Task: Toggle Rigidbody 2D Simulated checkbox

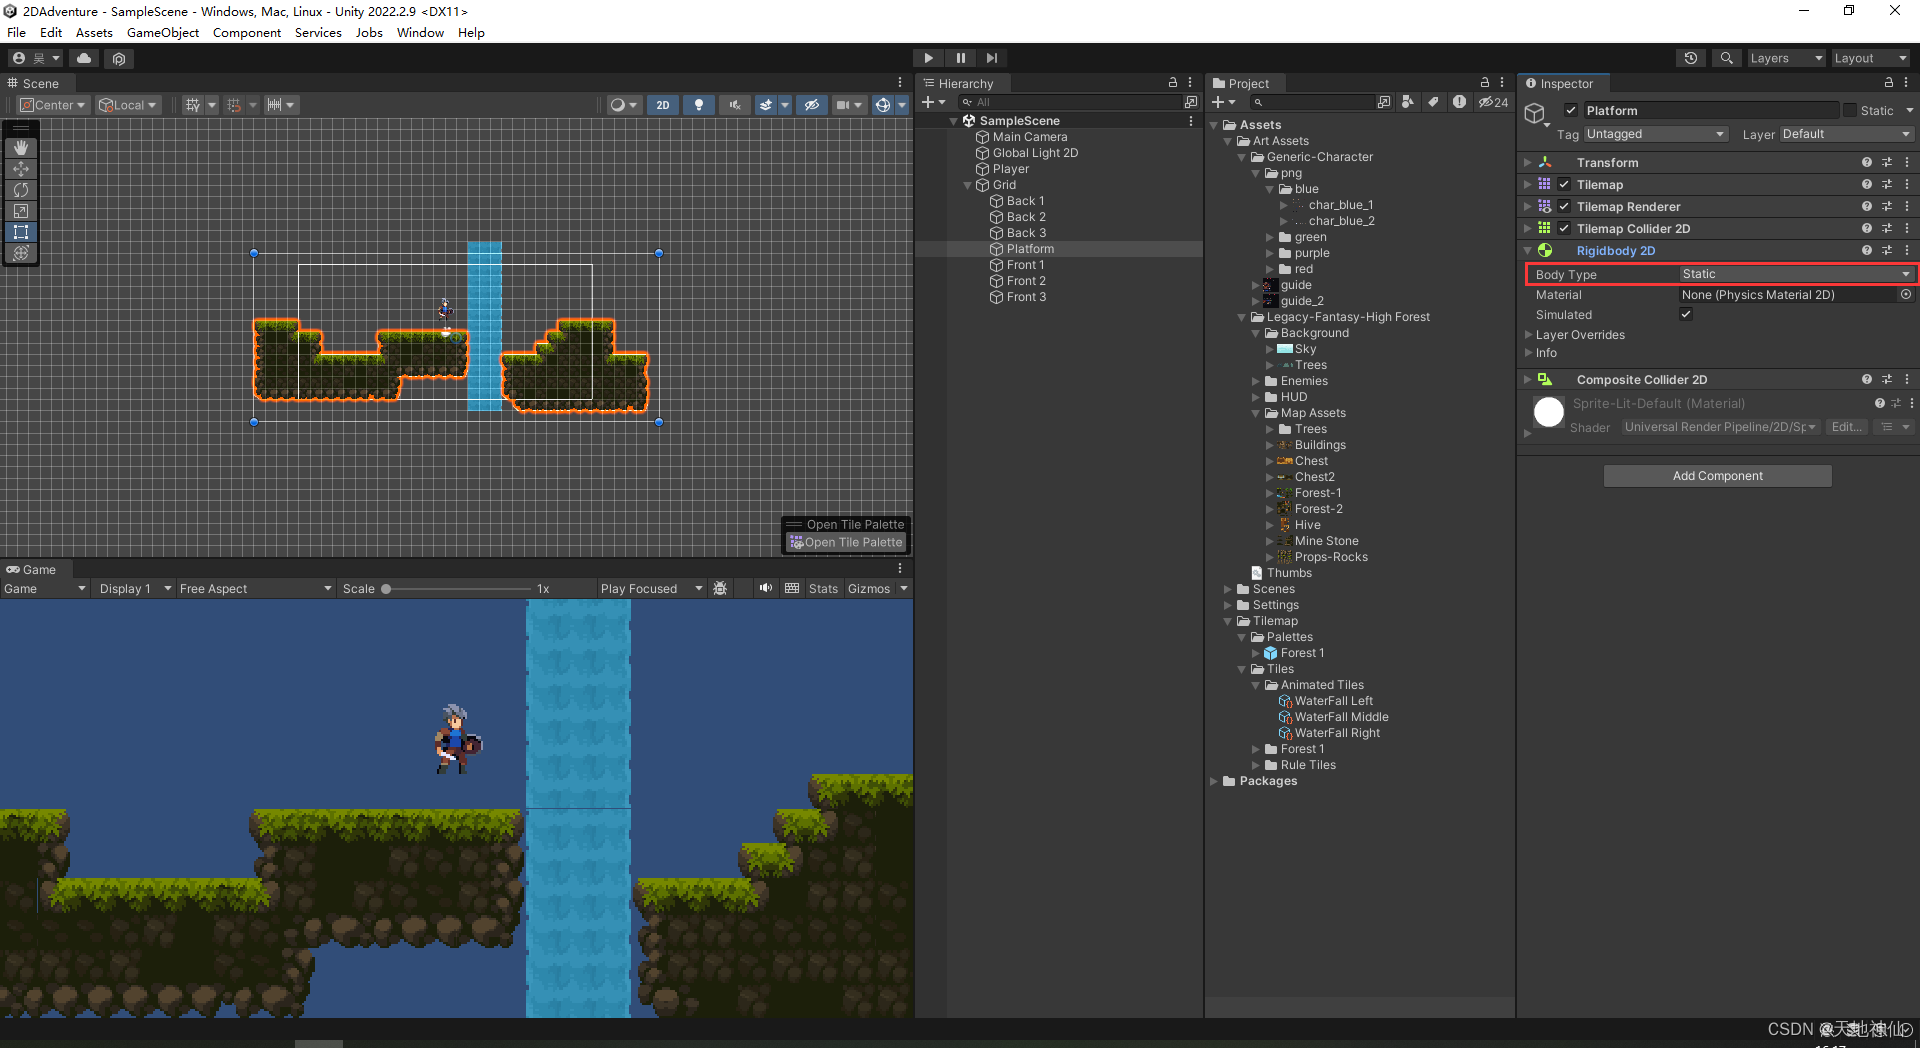Action: tap(1686, 314)
